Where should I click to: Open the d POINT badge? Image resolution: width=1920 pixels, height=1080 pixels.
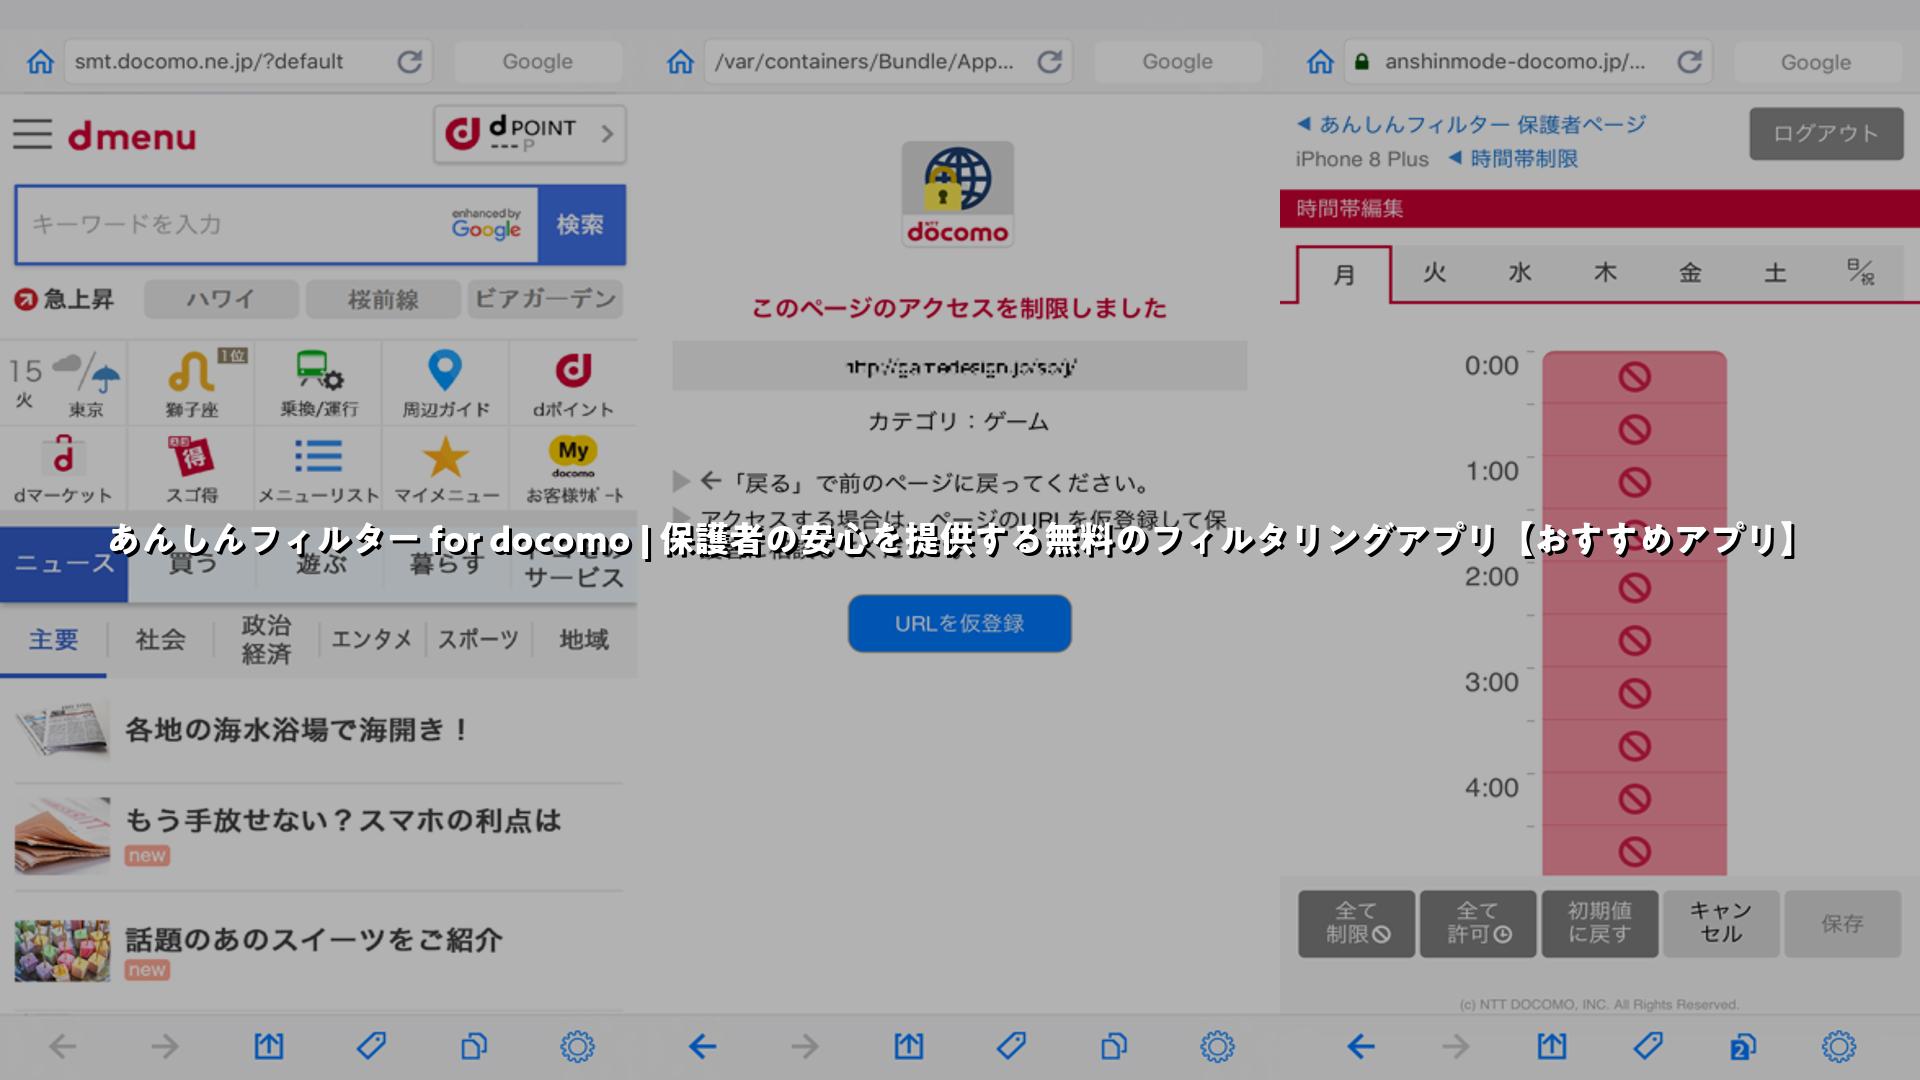(530, 134)
